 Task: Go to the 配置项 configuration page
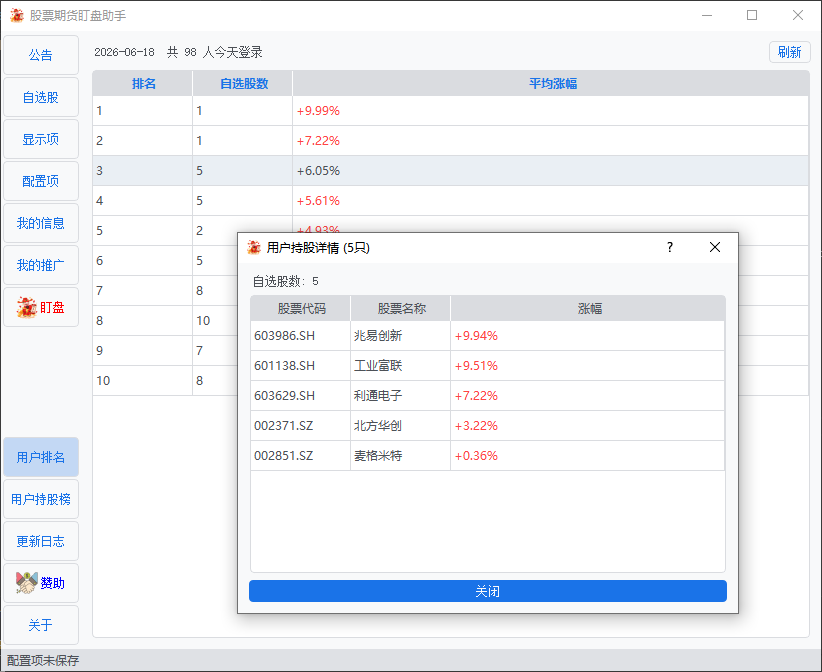coord(41,181)
